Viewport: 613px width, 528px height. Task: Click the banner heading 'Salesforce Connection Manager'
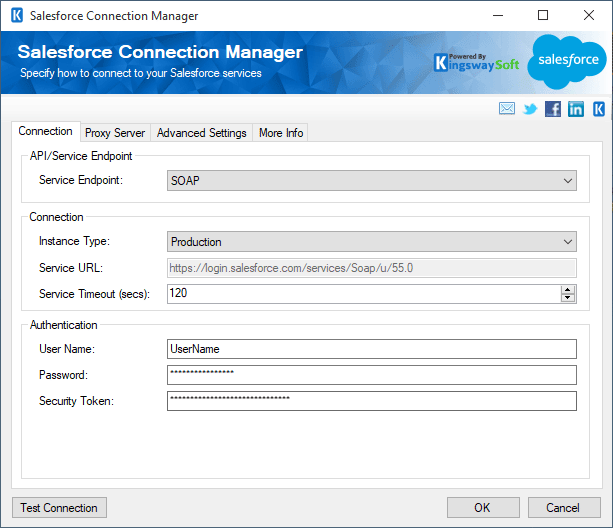[160, 52]
